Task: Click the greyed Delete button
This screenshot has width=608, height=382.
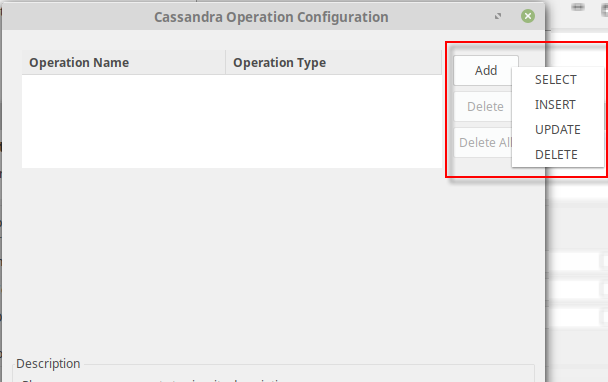Action: (x=484, y=106)
